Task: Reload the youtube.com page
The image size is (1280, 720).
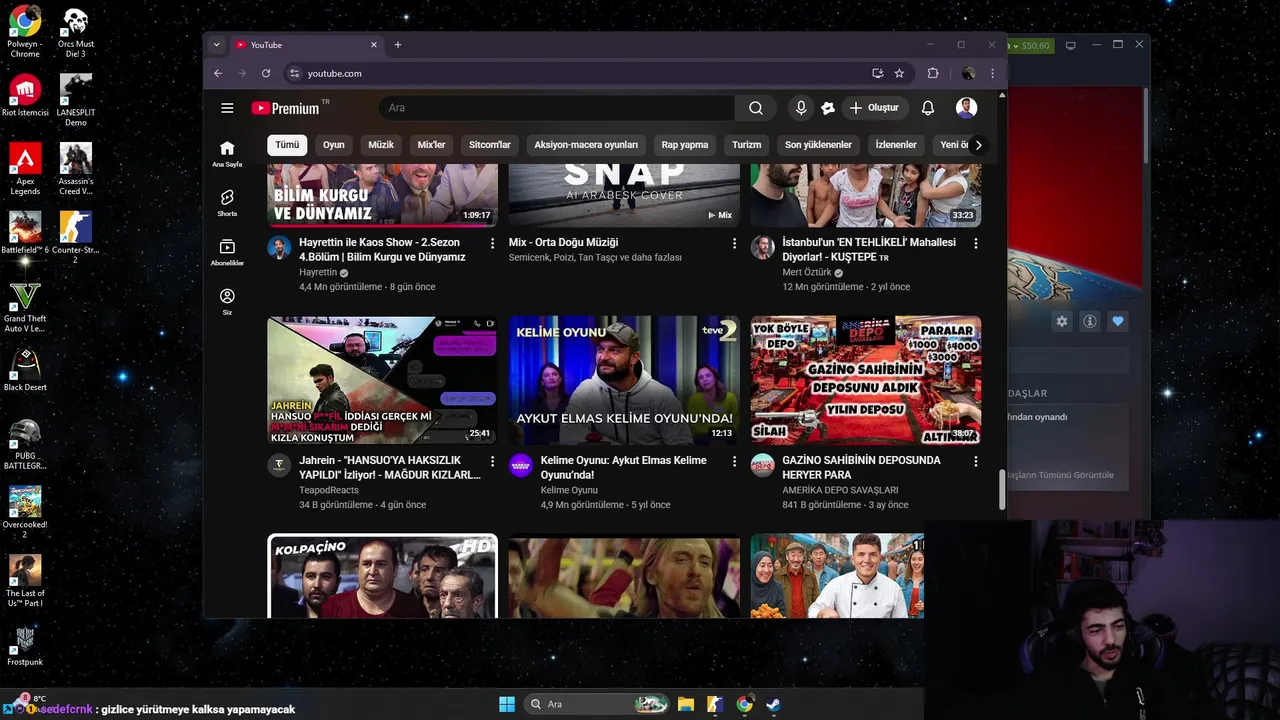Action: pyautogui.click(x=266, y=73)
